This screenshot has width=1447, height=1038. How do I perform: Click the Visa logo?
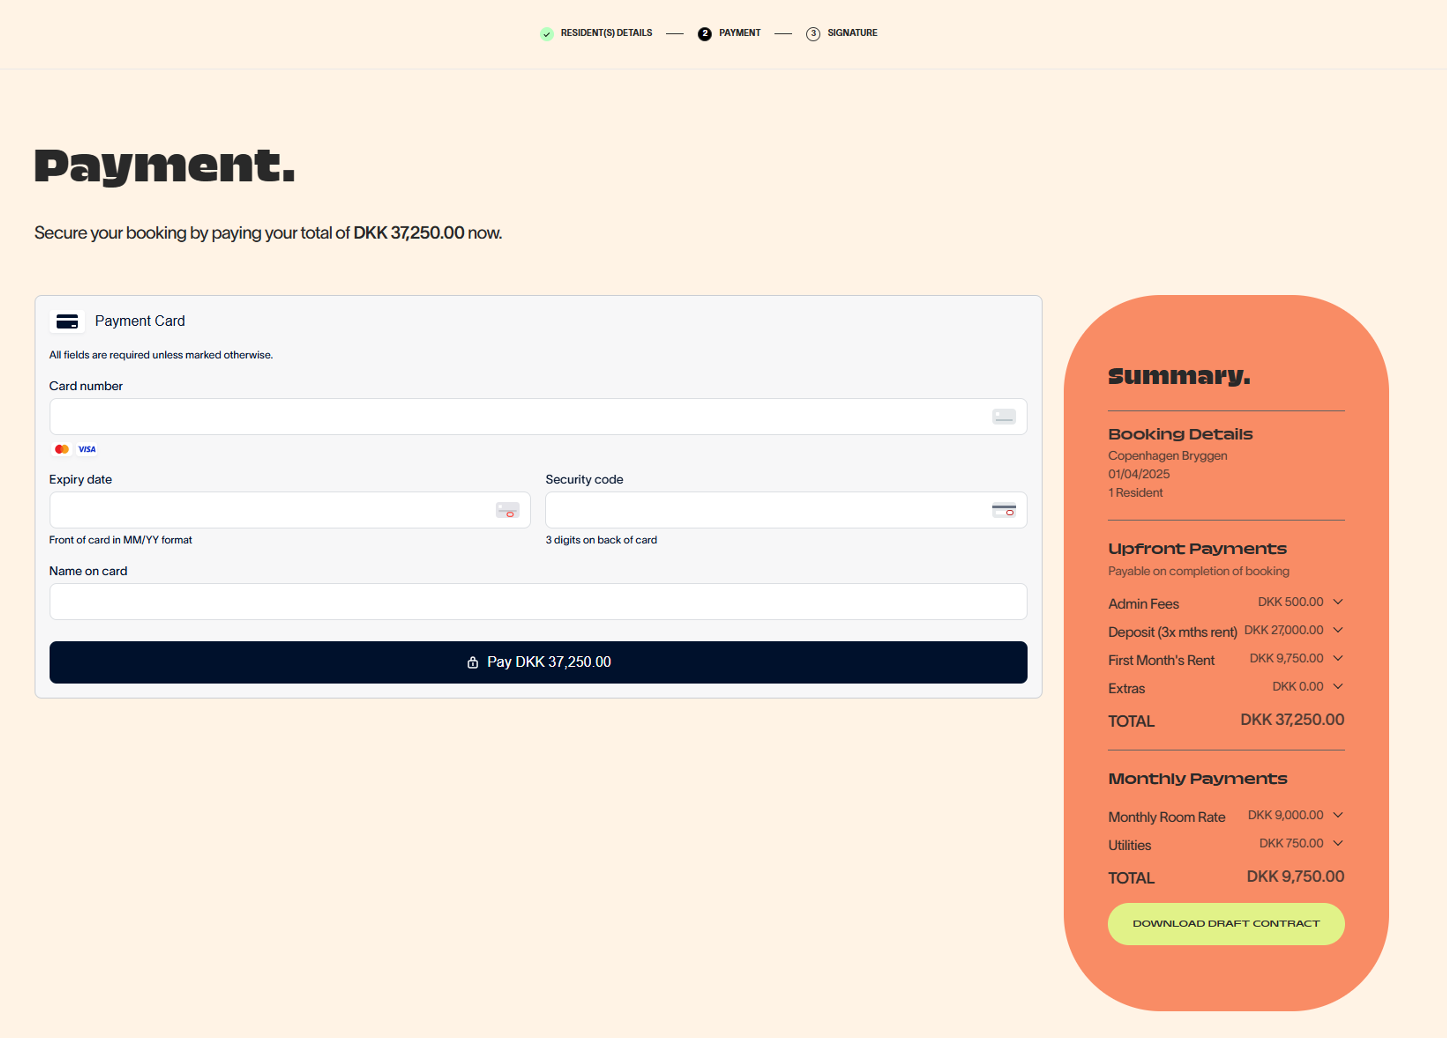pyautogui.click(x=87, y=449)
